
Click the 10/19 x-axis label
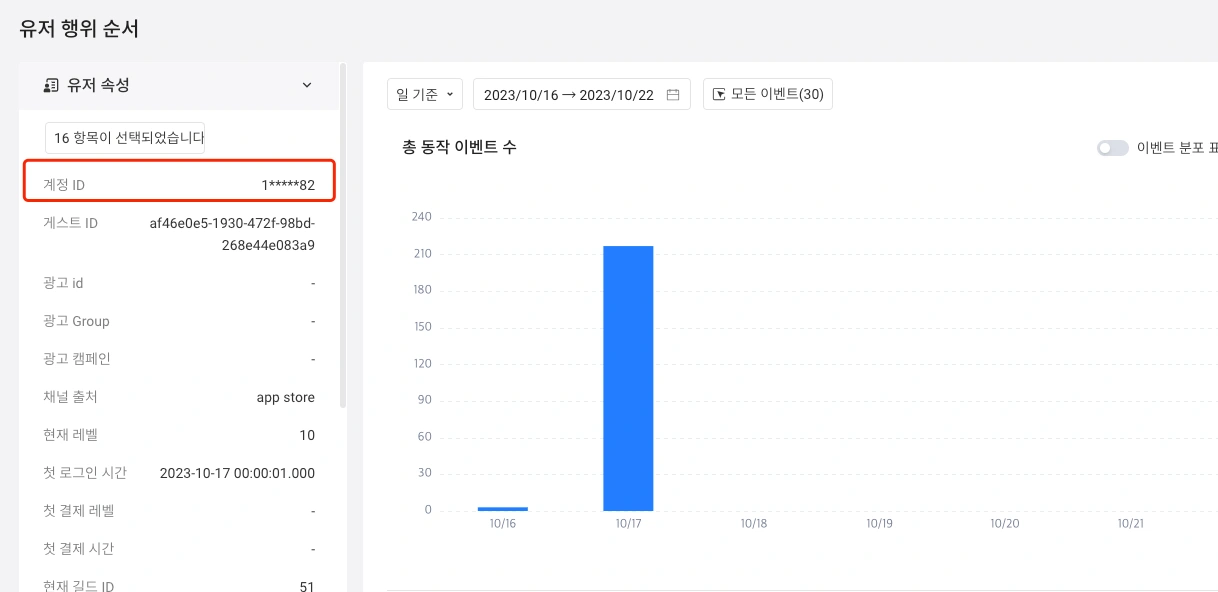tap(879, 523)
